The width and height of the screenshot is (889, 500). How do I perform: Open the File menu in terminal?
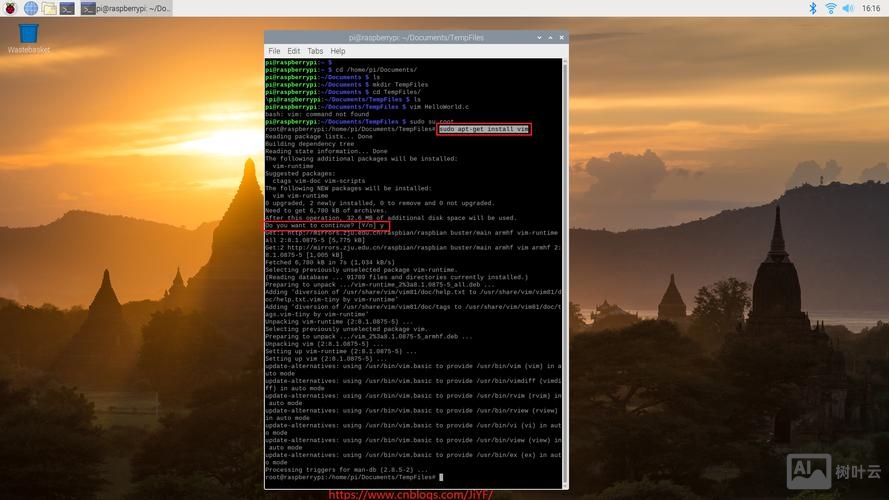[x=274, y=51]
